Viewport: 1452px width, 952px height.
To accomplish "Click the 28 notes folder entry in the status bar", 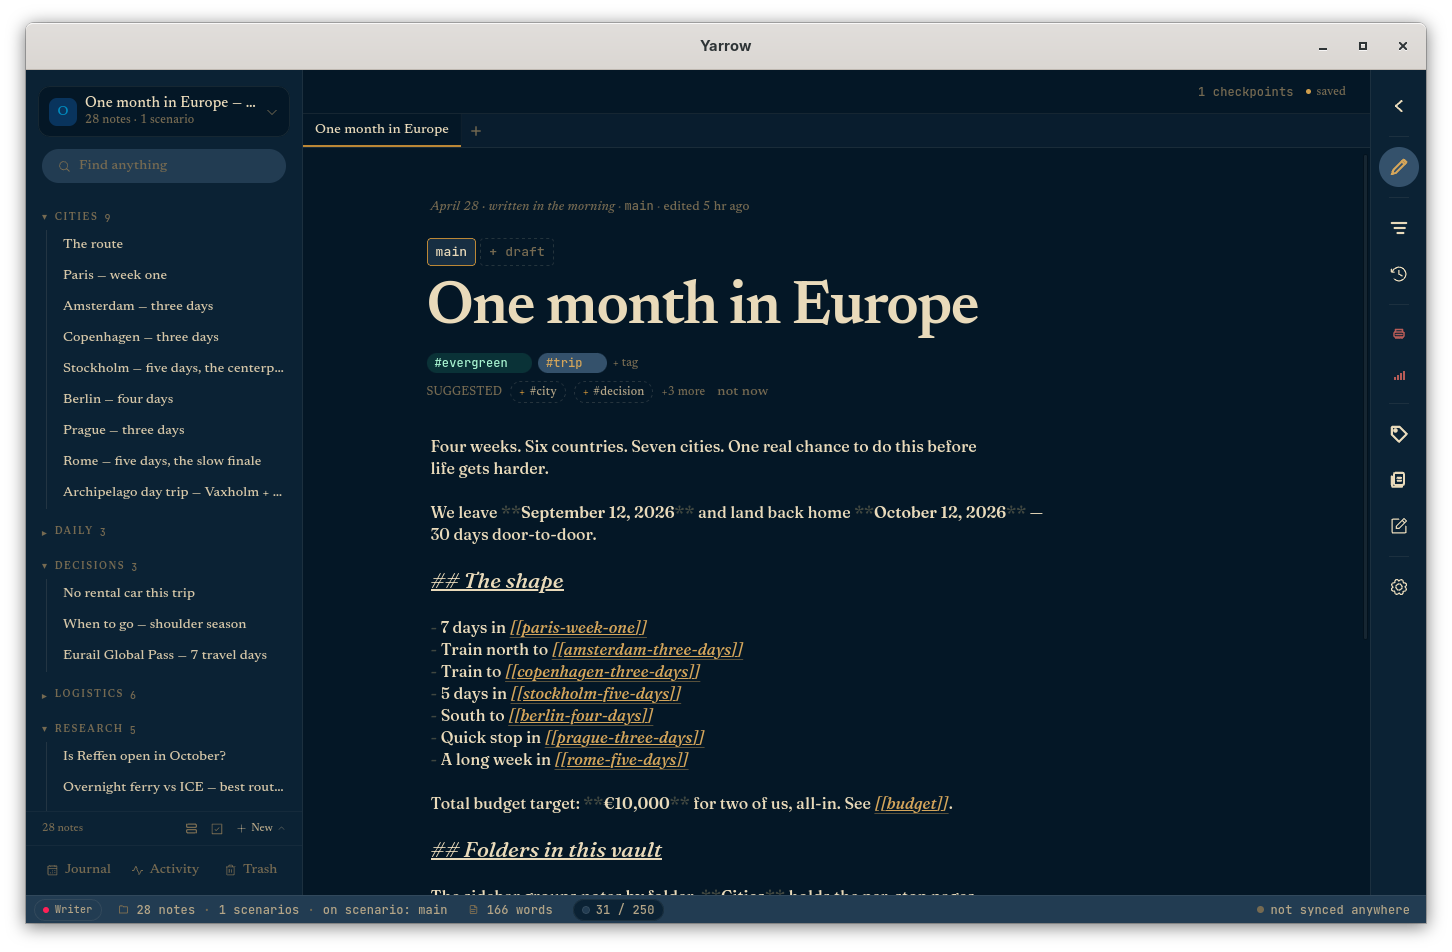I will (x=157, y=910).
